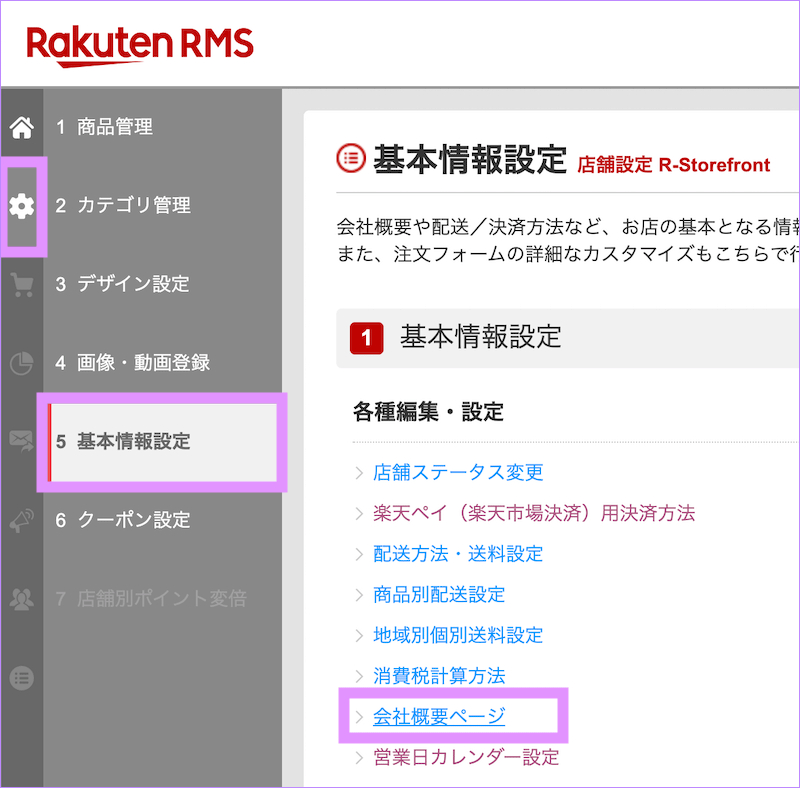Select menu item 3 デザイン設定

122,284
